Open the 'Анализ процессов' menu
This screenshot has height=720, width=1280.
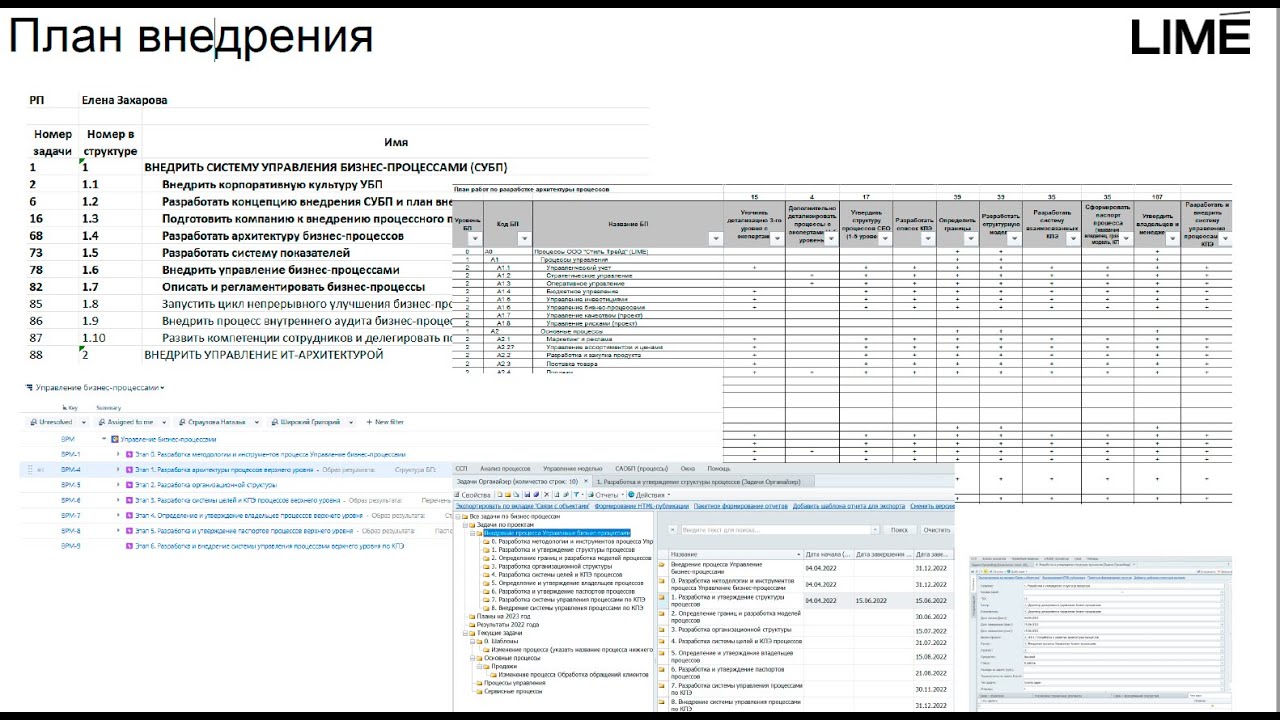[505, 468]
